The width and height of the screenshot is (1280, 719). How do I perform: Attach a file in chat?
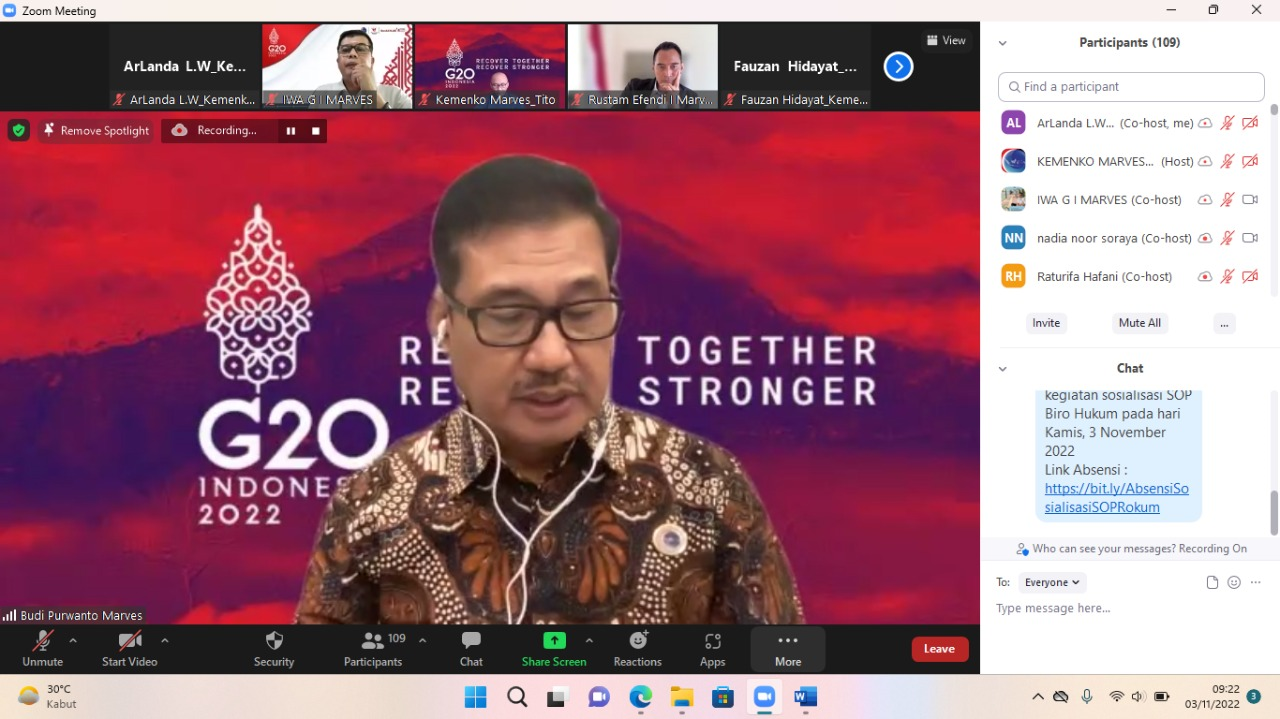[1212, 582]
